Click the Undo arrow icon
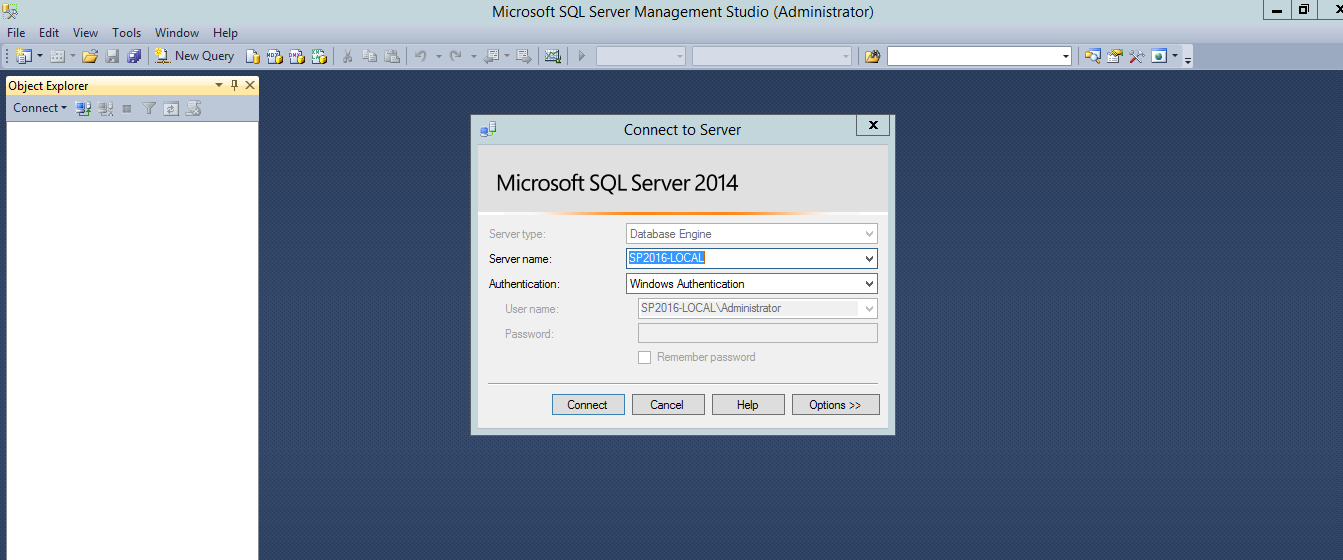1343x560 pixels. (421, 56)
